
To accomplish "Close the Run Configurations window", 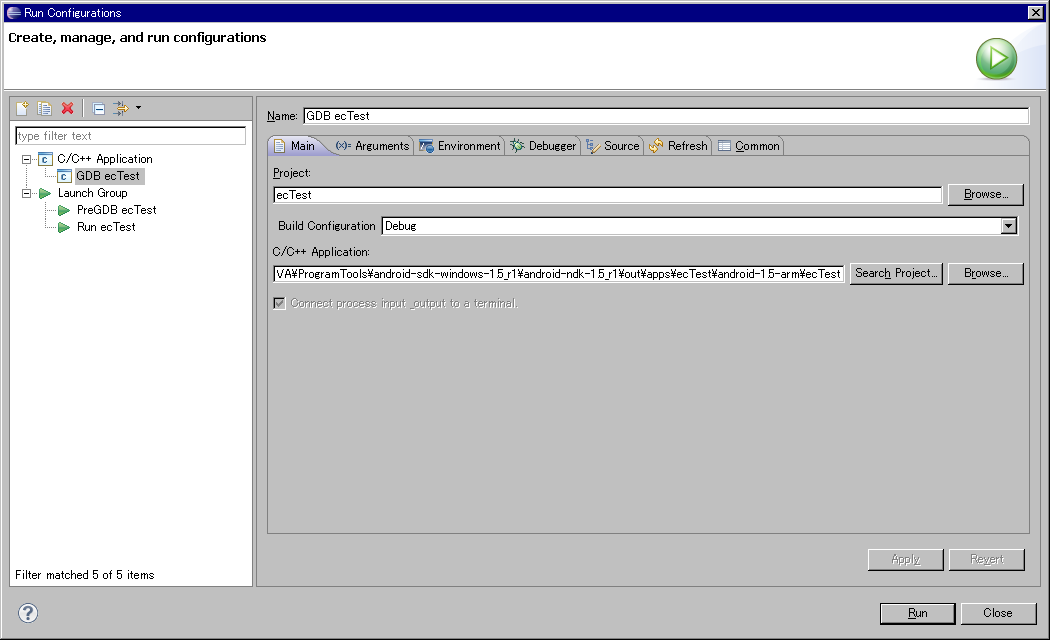I will [1035, 13].
